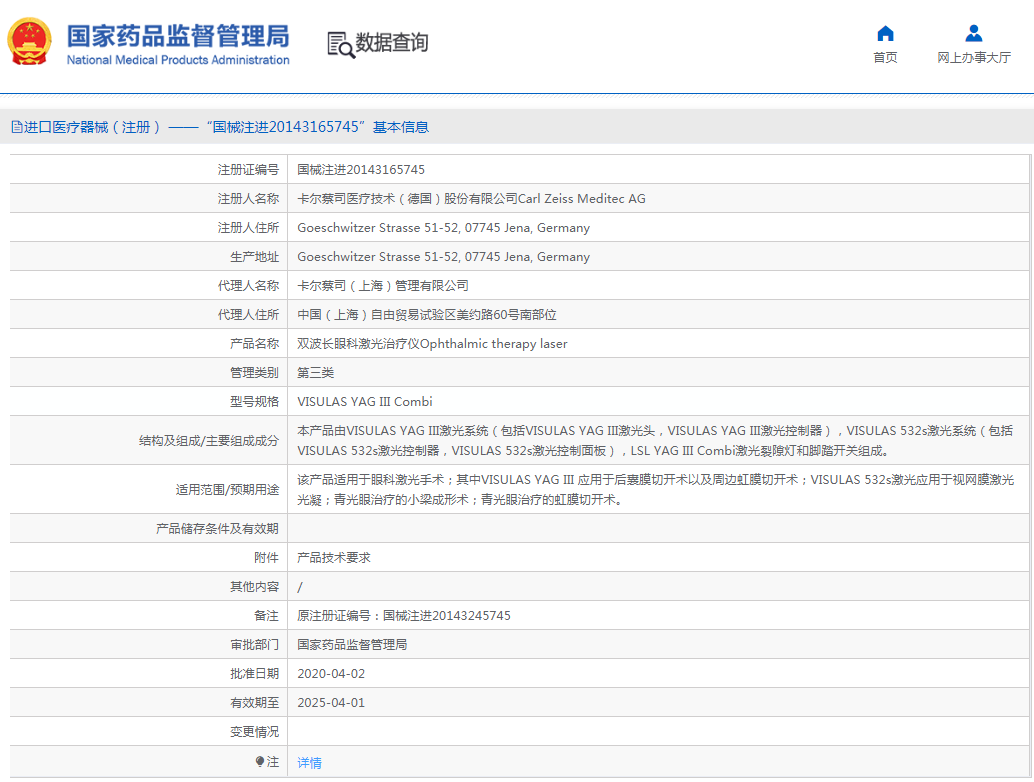Click the Ophthalmic therapy laser product name
Image resolution: width=1034 pixels, height=782 pixels.
pos(432,344)
